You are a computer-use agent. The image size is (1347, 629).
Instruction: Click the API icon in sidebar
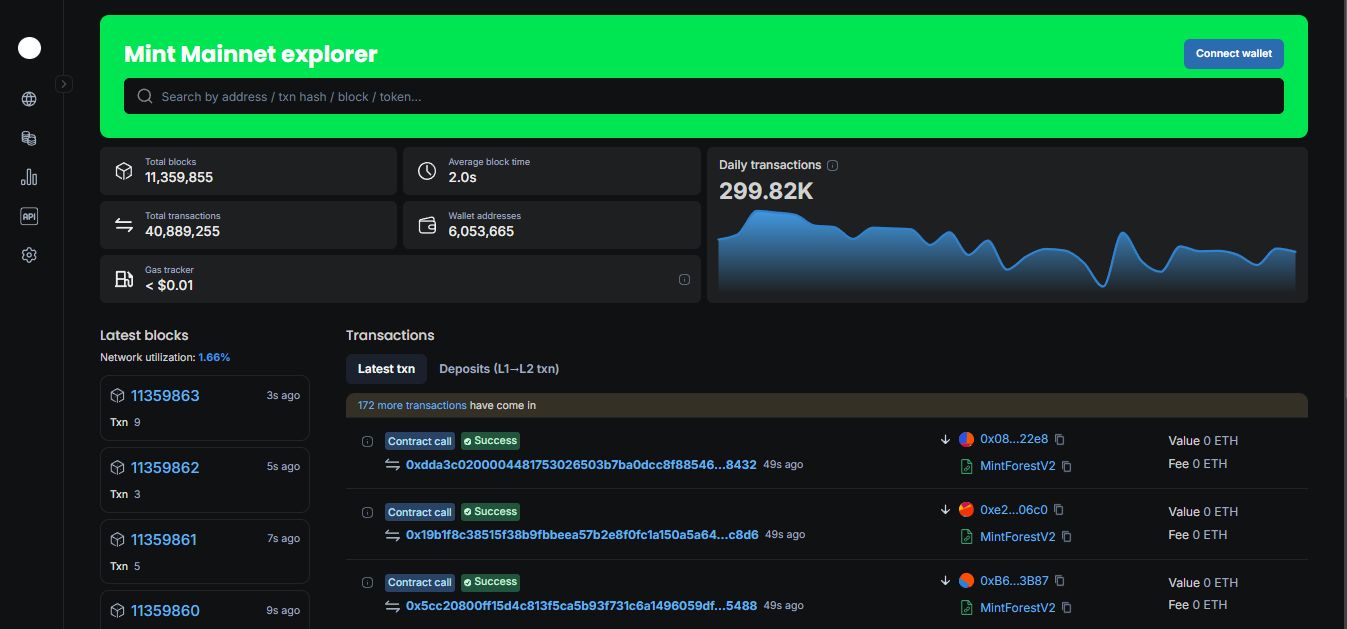click(29, 216)
